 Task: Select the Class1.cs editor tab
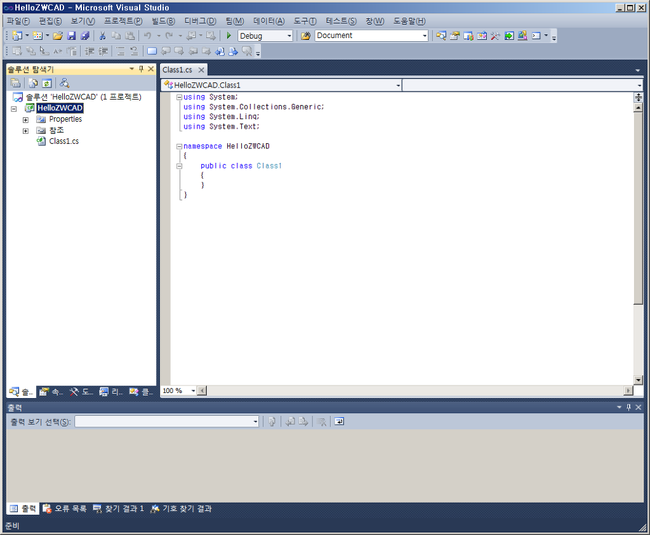(177, 70)
